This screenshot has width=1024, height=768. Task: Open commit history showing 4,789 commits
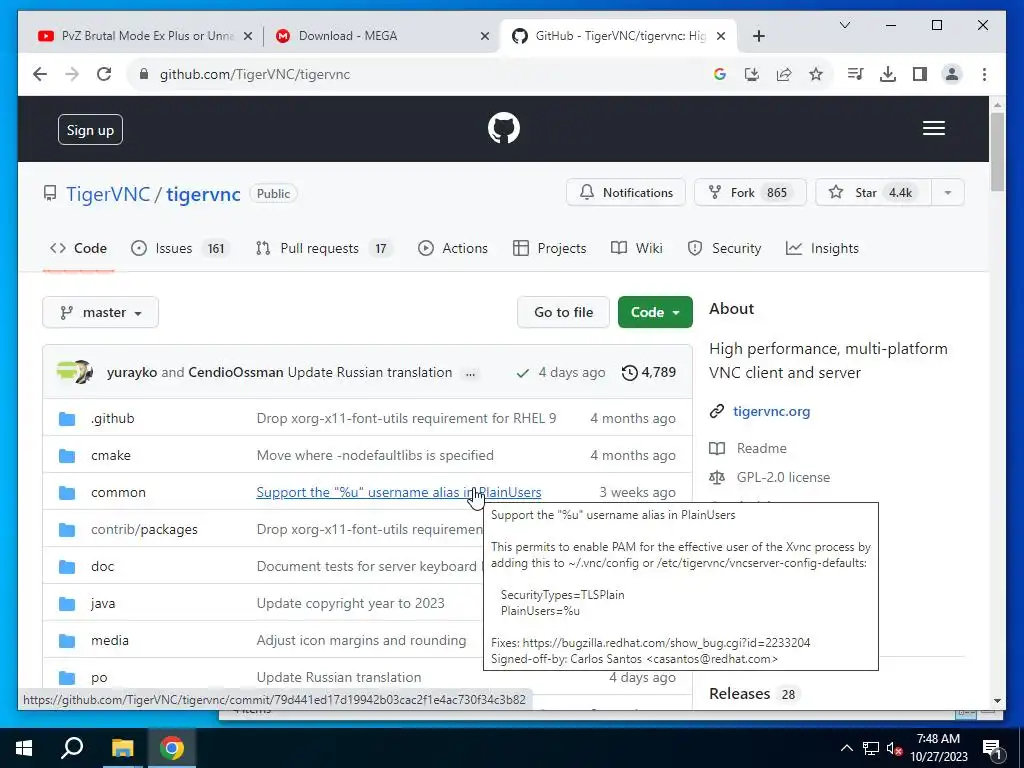648,372
